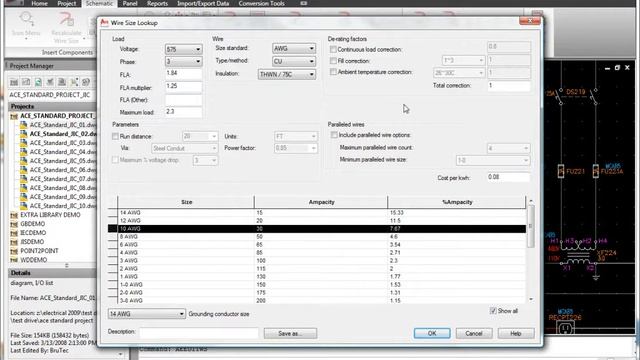Select the 14 AWG table row
The height and width of the screenshot is (360, 640).
(317, 213)
